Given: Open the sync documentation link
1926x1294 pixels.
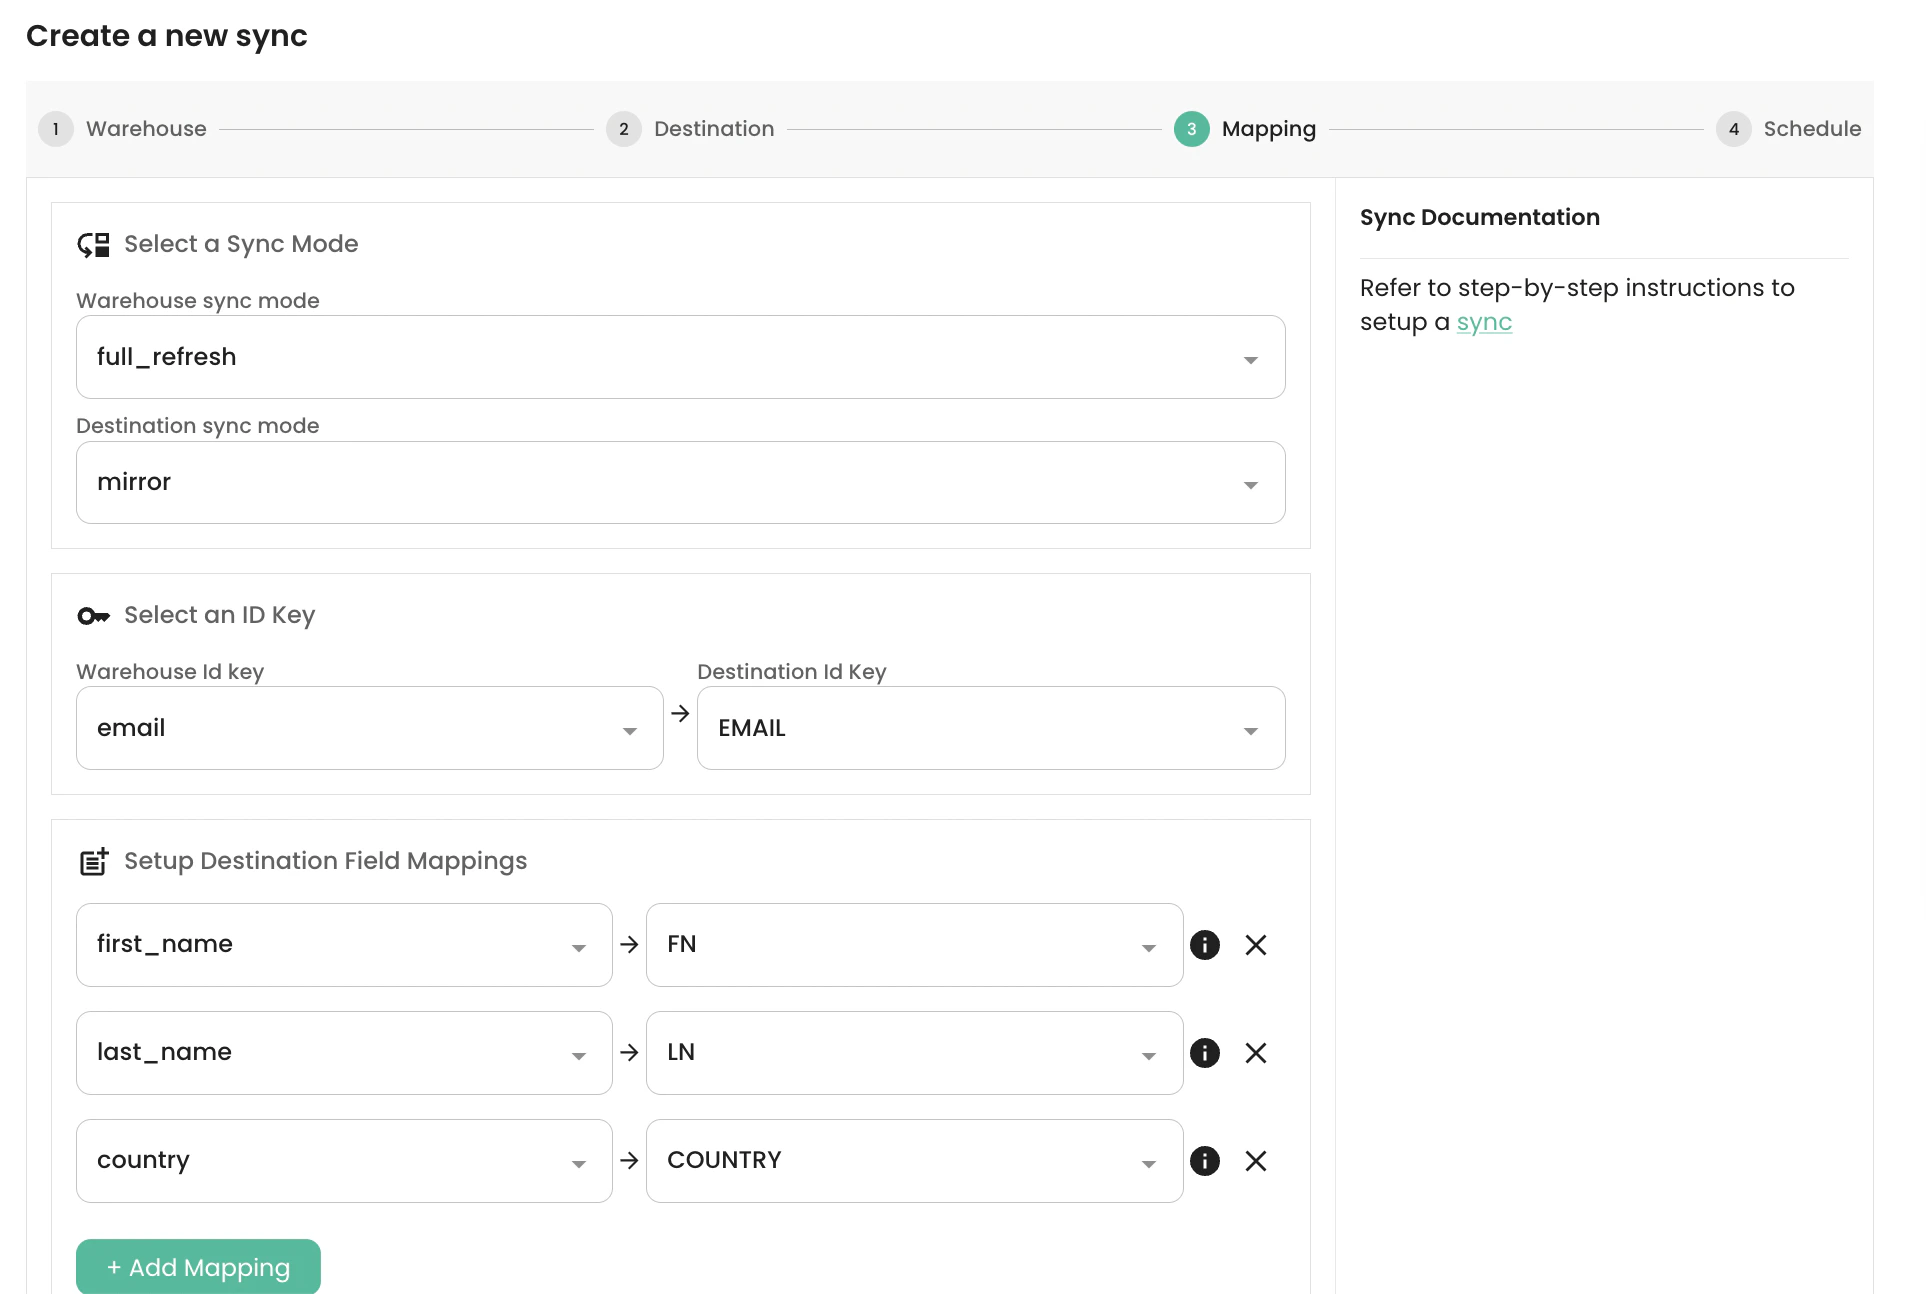Looking at the screenshot, I should [1484, 323].
